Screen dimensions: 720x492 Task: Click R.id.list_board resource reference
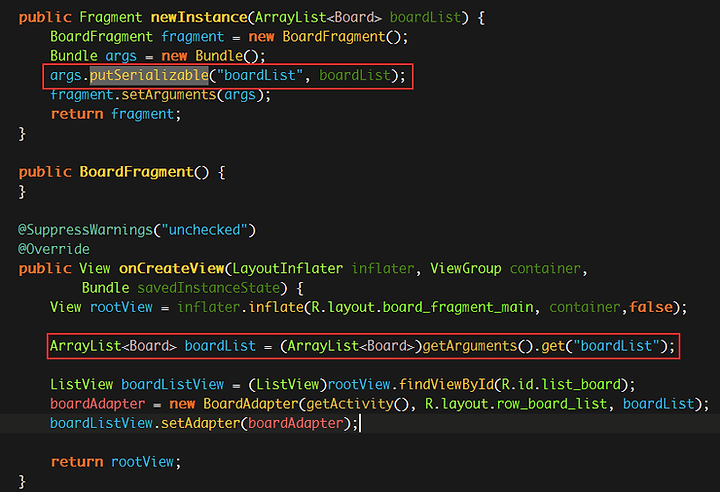pyautogui.click(x=561, y=385)
